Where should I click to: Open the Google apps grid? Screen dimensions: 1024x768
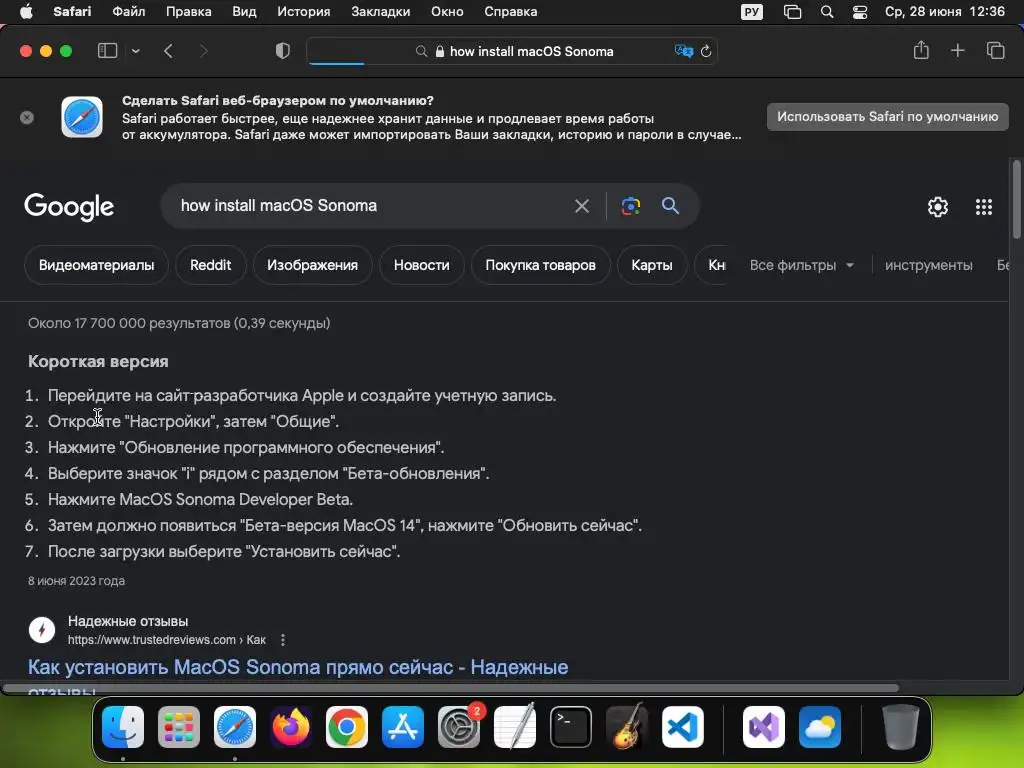[984, 207]
